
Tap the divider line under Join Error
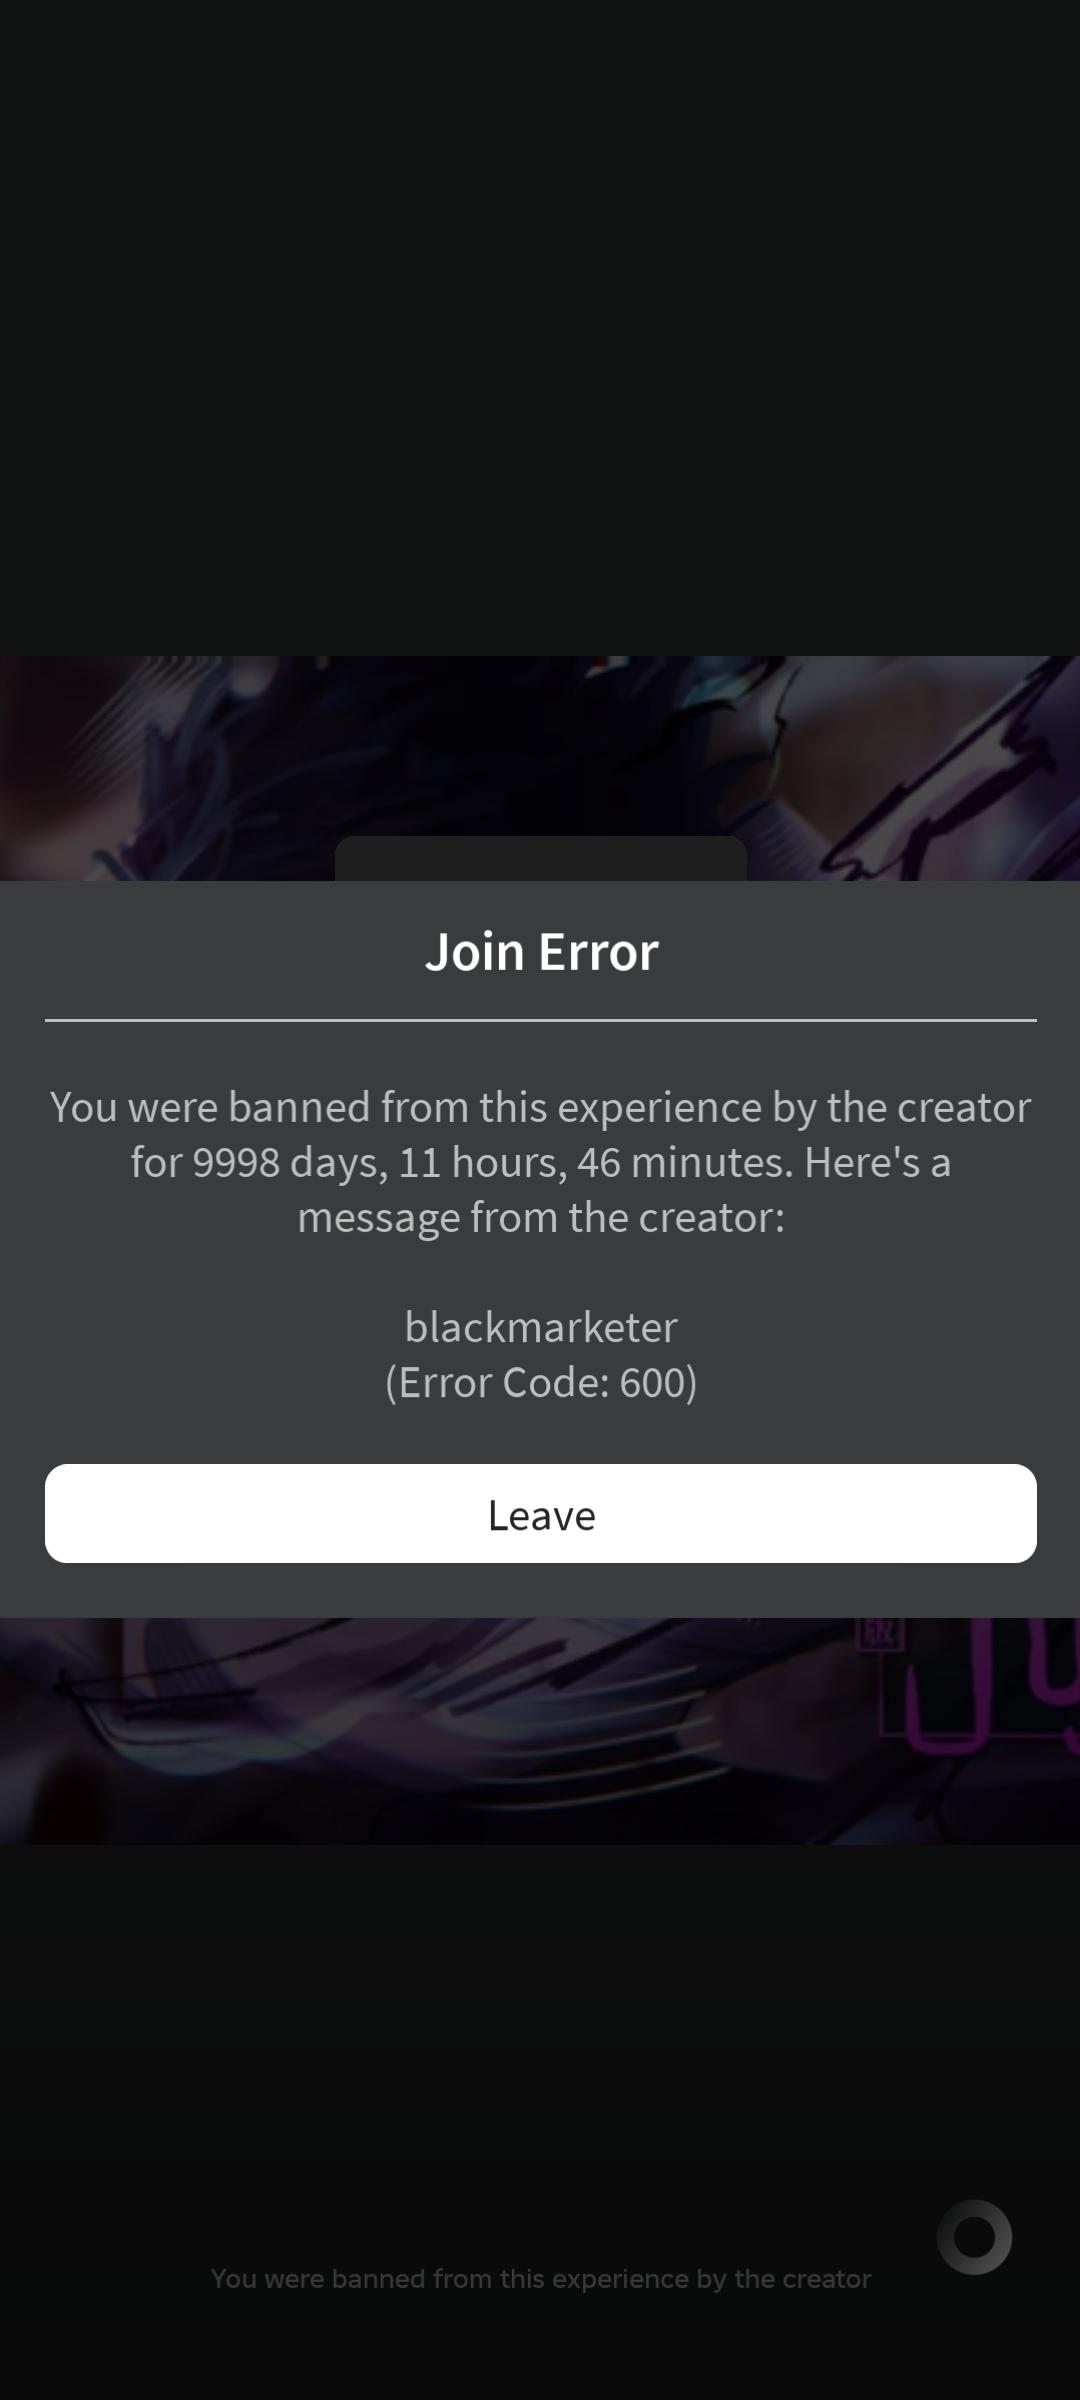coord(541,1020)
